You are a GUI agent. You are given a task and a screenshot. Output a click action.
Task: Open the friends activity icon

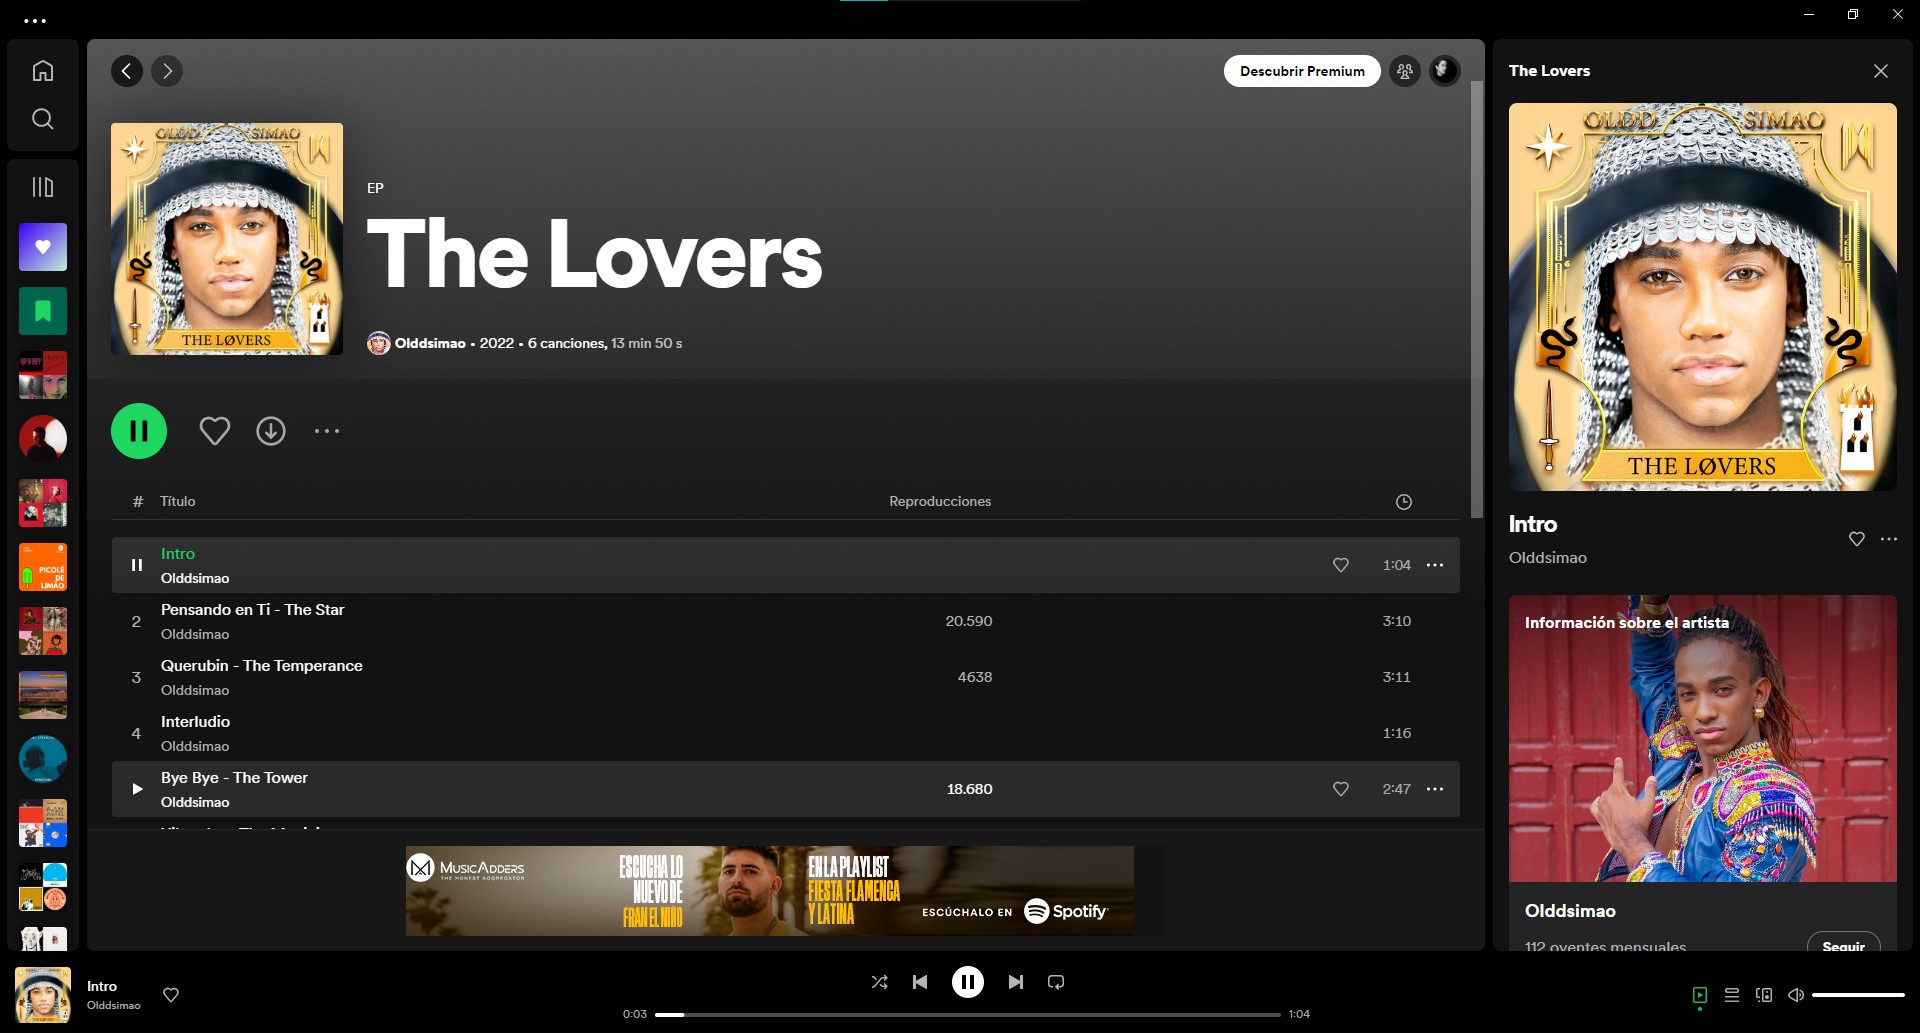pyautogui.click(x=1405, y=71)
